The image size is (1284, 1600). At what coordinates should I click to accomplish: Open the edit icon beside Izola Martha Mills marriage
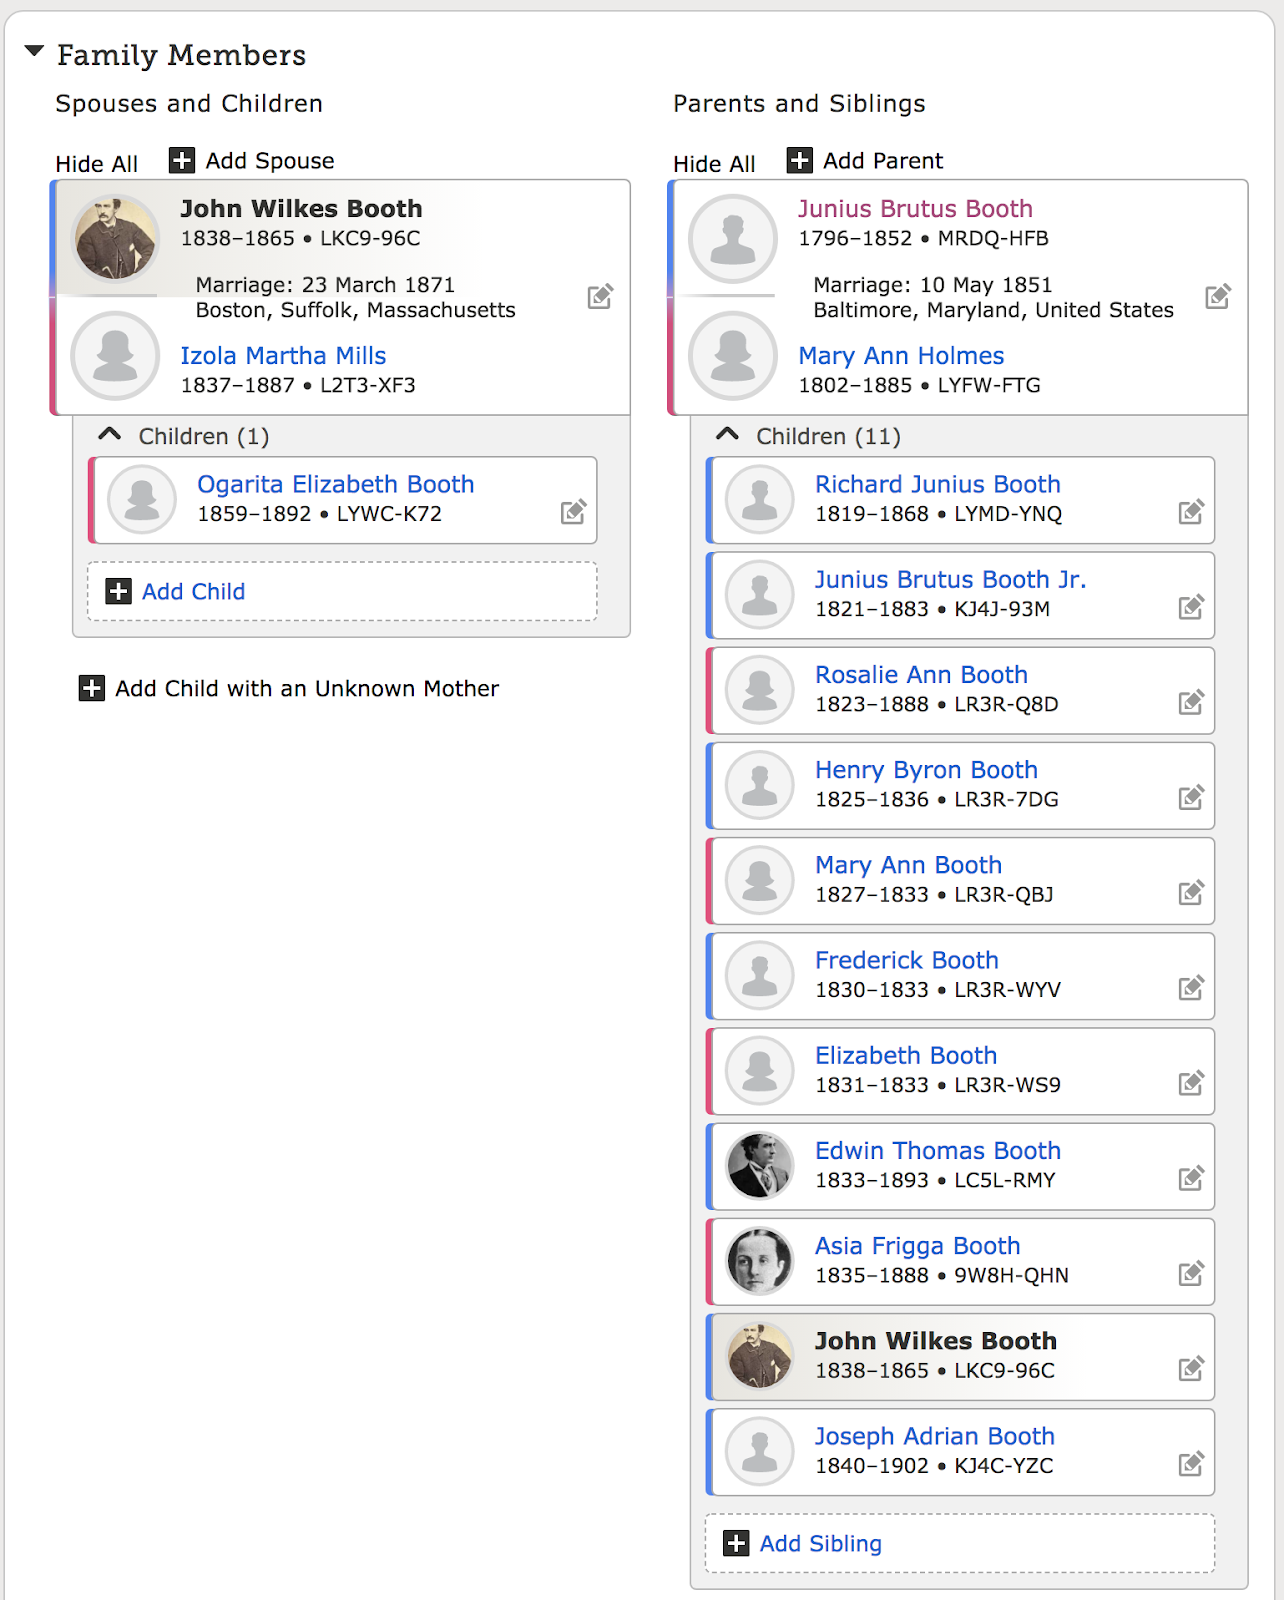click(x=600, y=297)
